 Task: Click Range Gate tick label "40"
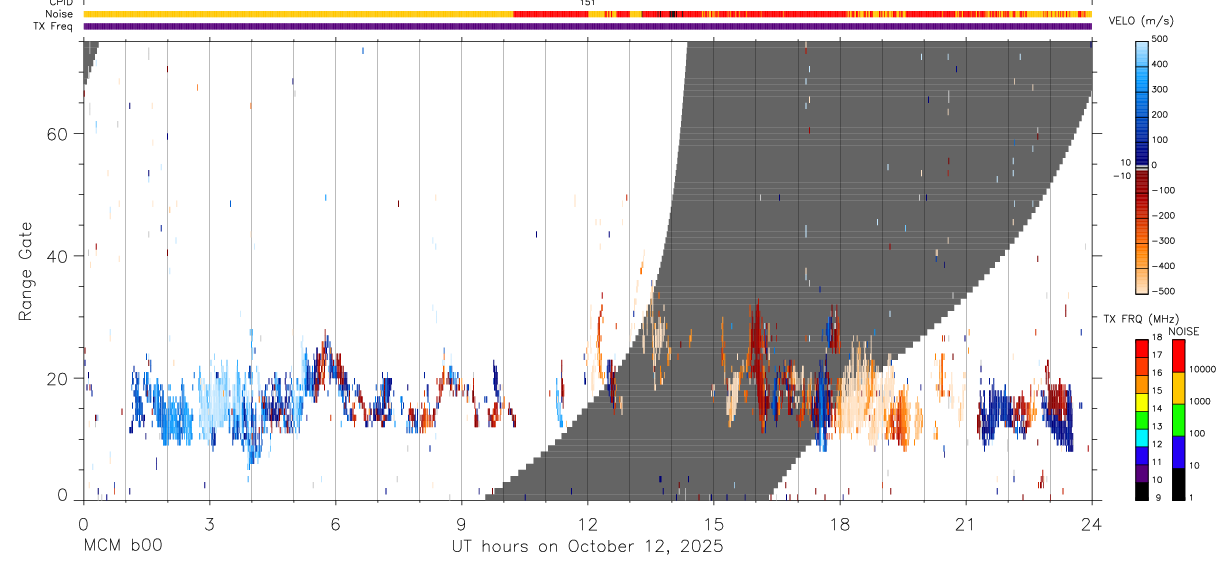57,256
